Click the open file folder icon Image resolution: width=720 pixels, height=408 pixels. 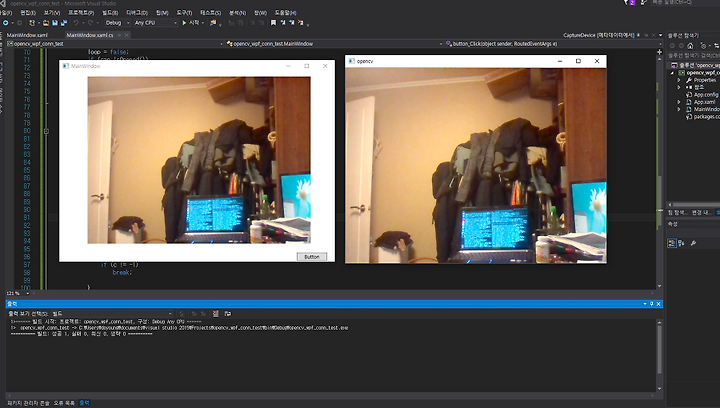46,22
